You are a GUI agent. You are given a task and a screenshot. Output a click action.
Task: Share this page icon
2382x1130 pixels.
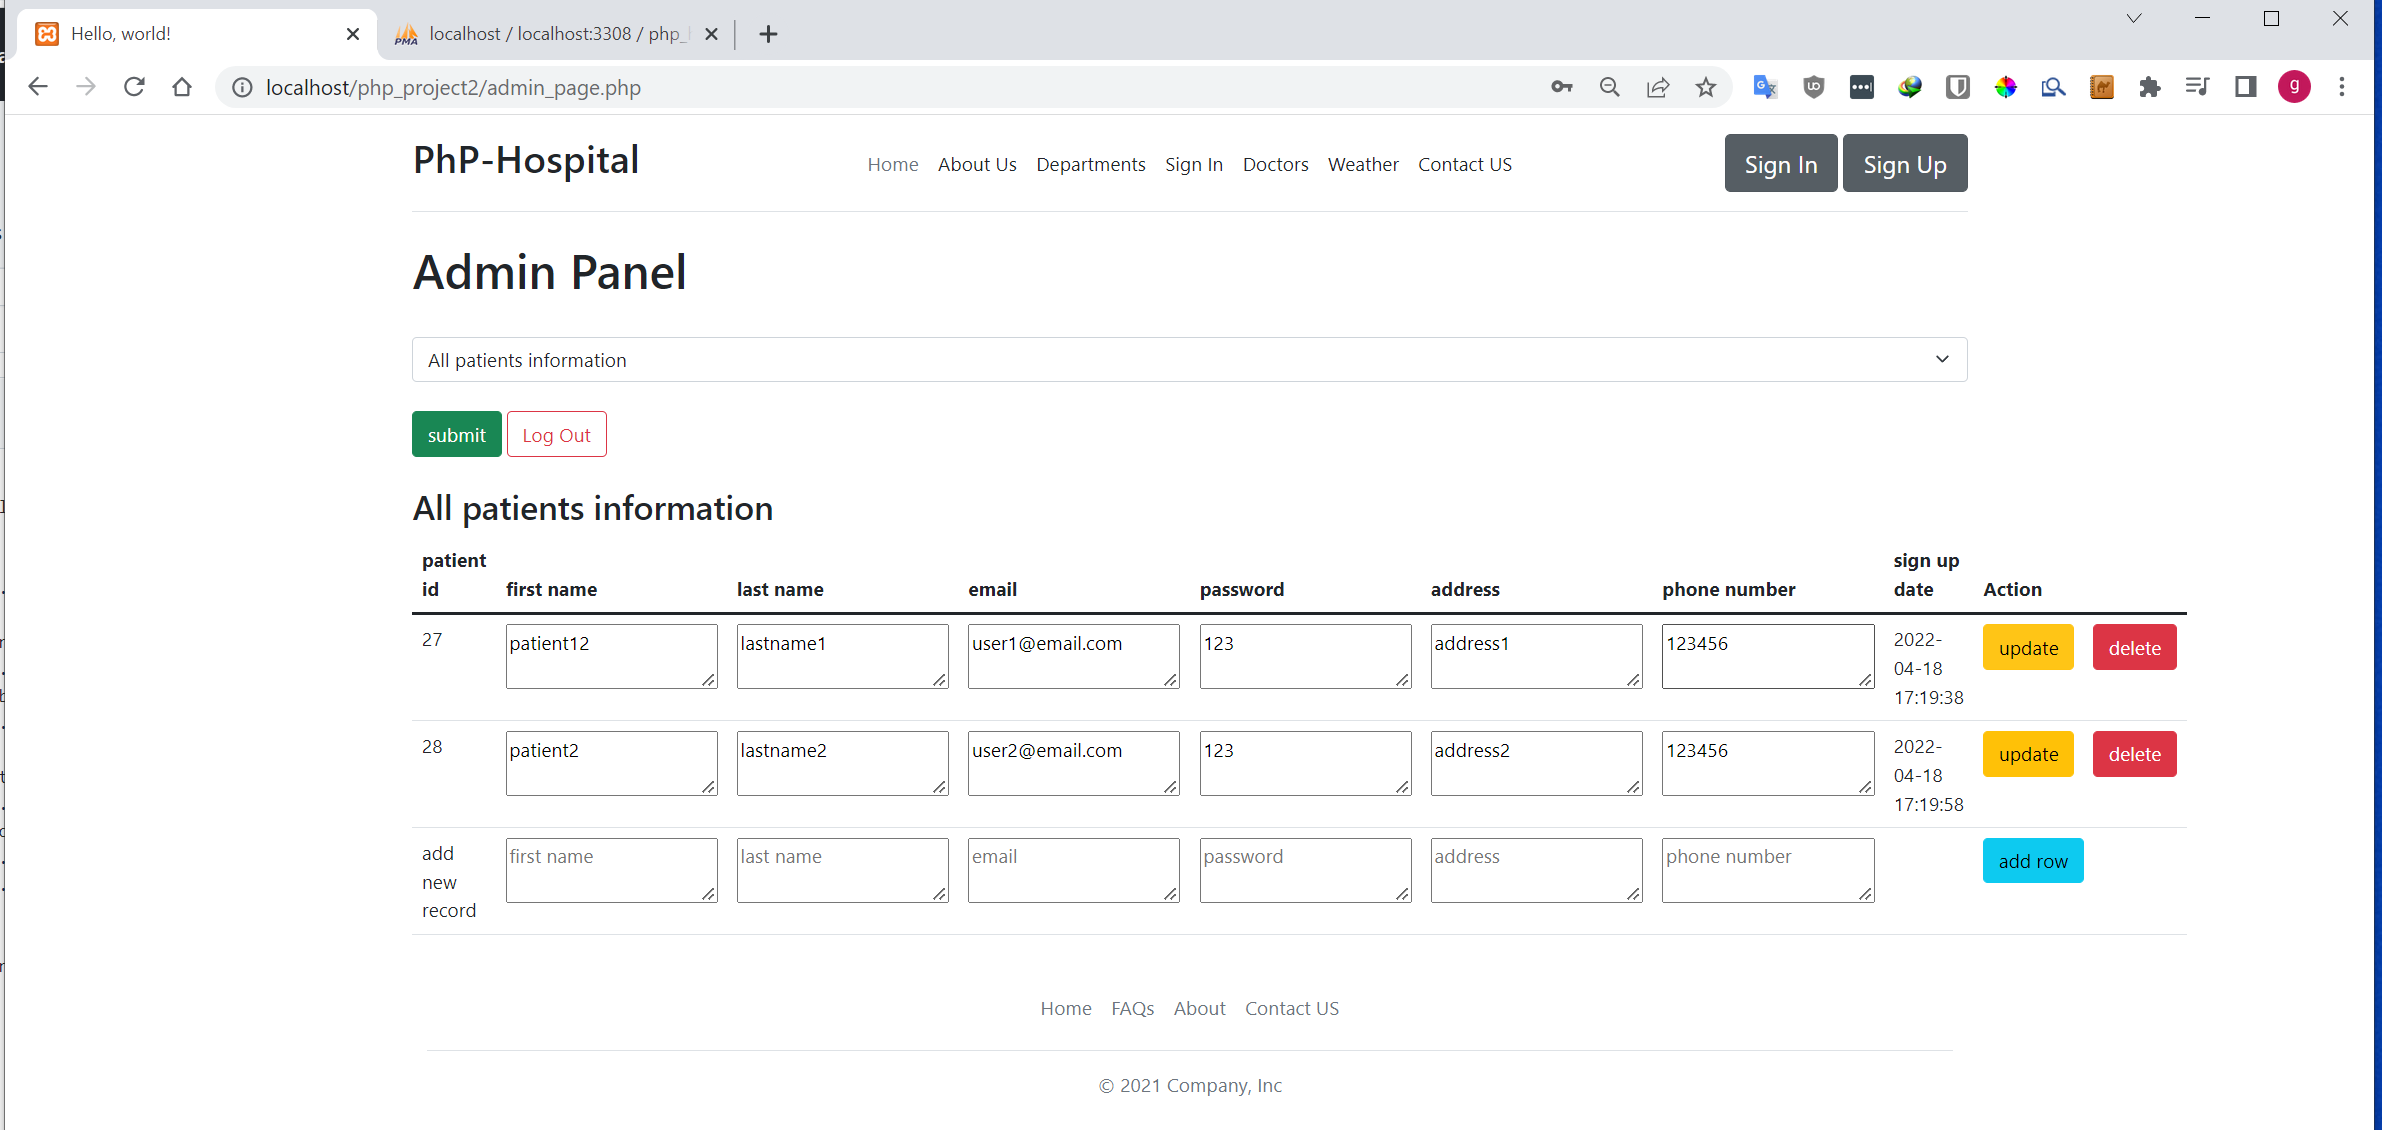[1658, 87]
